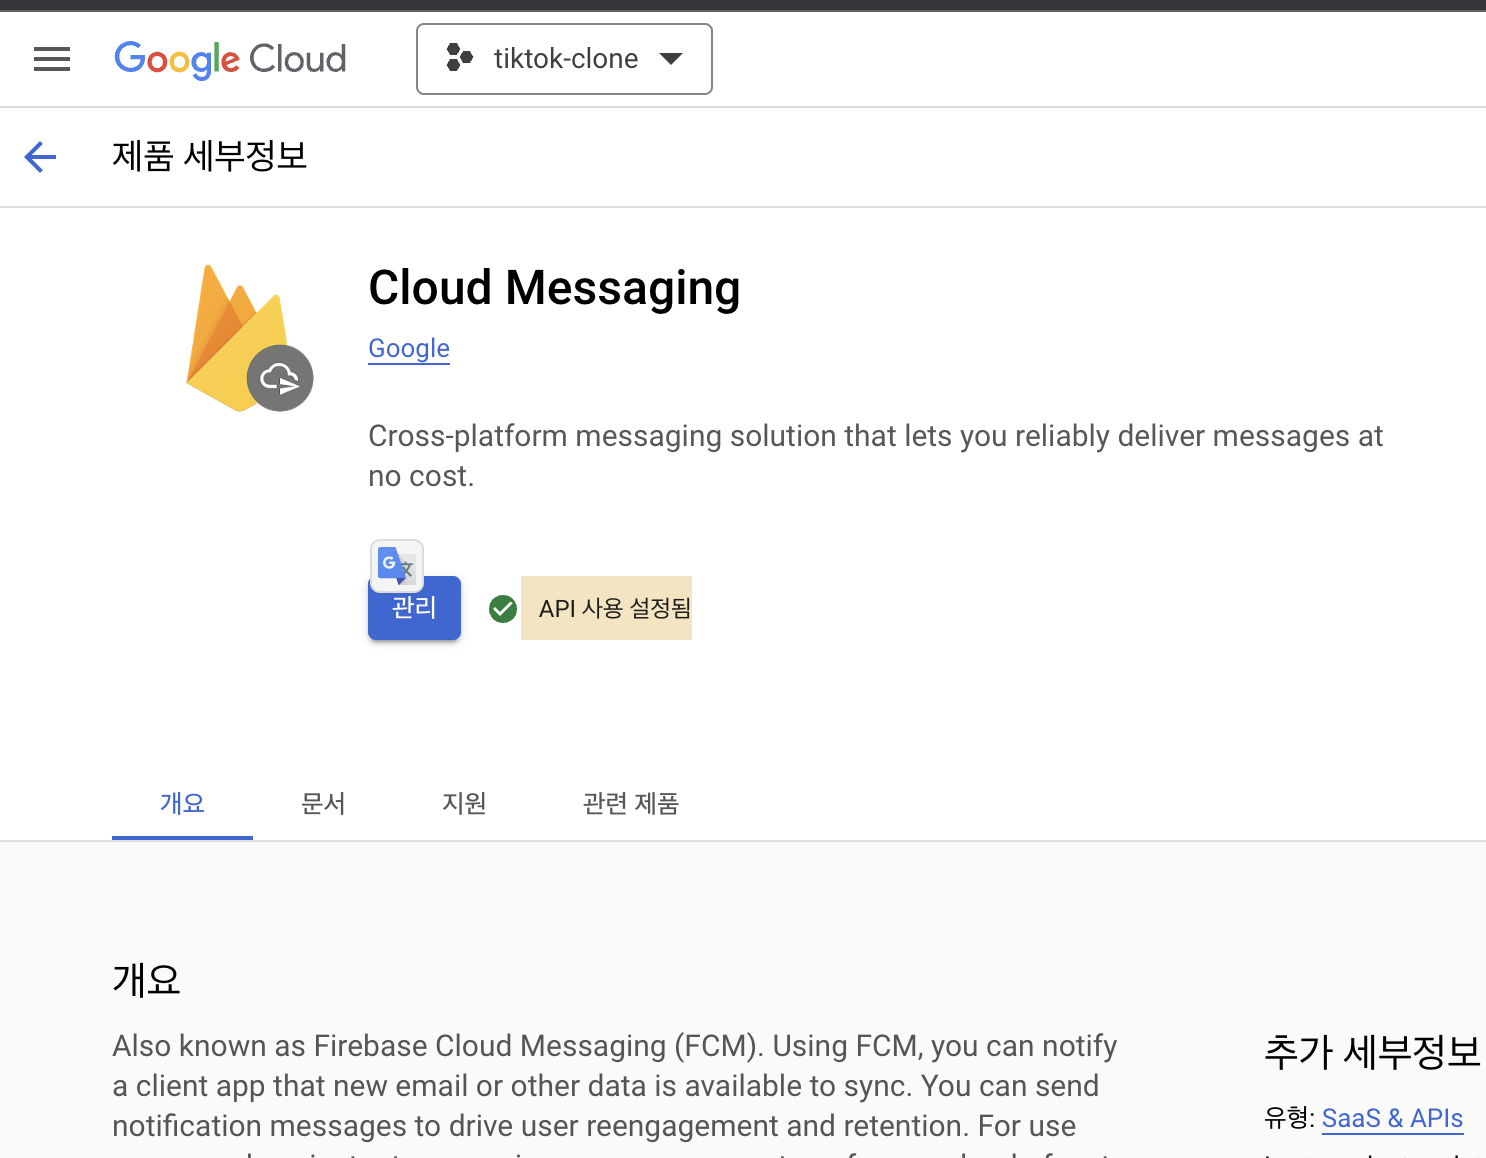Click the '제품 세부정보' page heading
The width and height of the screenshot is (1486, 1158).
click(210, 156)
